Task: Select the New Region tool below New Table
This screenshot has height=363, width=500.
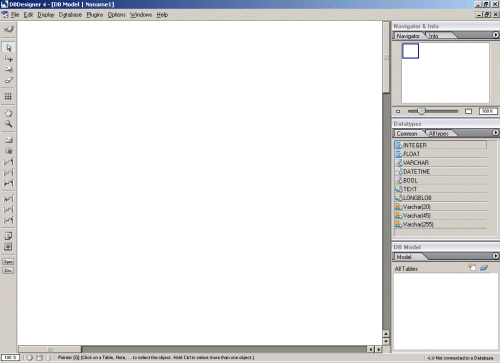Action: (8, 151)
